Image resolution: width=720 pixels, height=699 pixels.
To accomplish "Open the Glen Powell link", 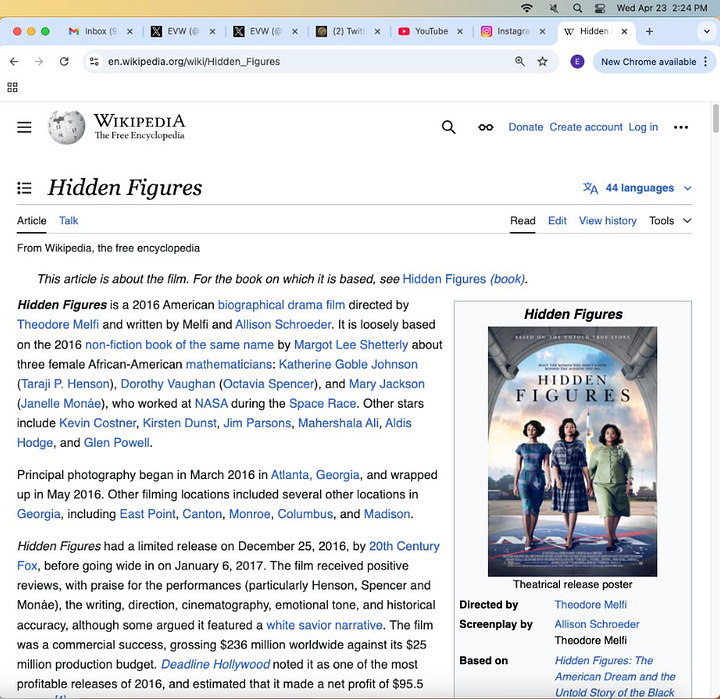I will 117,443.
